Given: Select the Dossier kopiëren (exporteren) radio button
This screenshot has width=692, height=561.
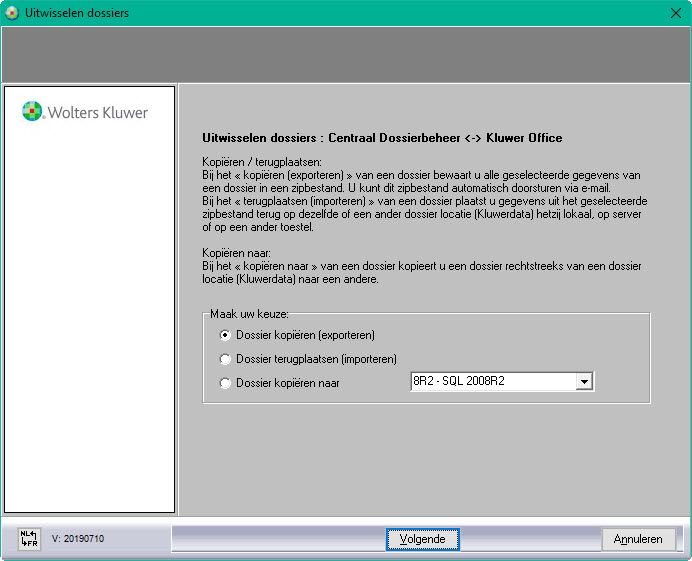Looking at the screenshot, I should point(225,335).
